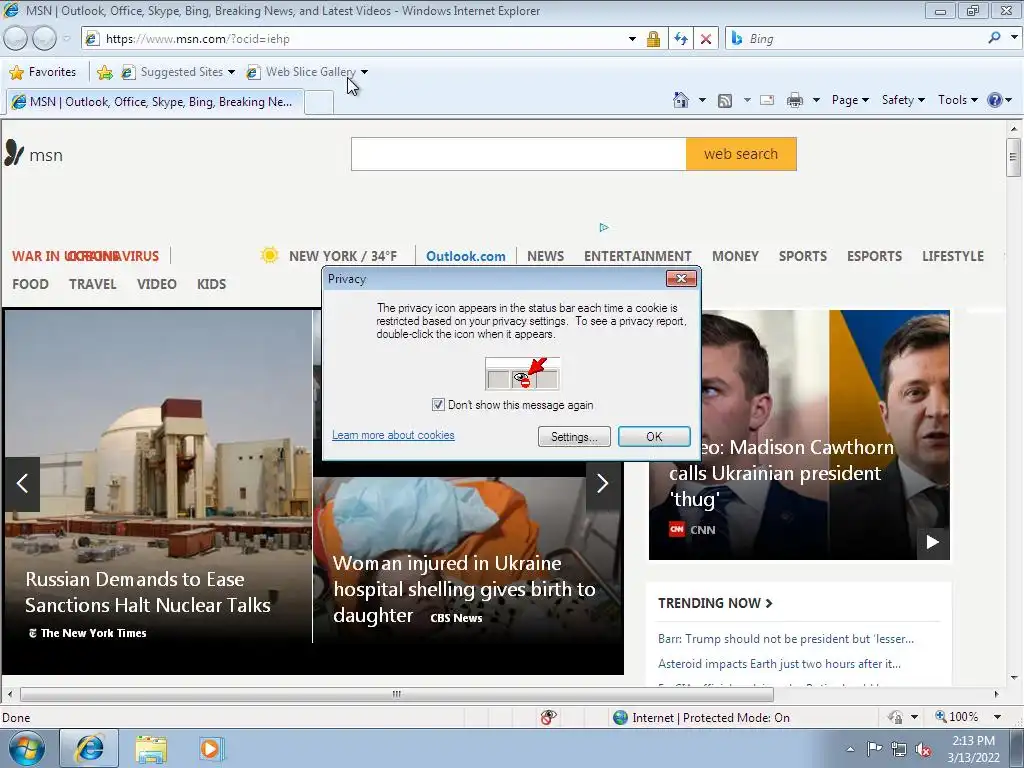The height and width of the screenshot is (768, 1024).
Task: Open the Safety menu
Action: (903, 100)
